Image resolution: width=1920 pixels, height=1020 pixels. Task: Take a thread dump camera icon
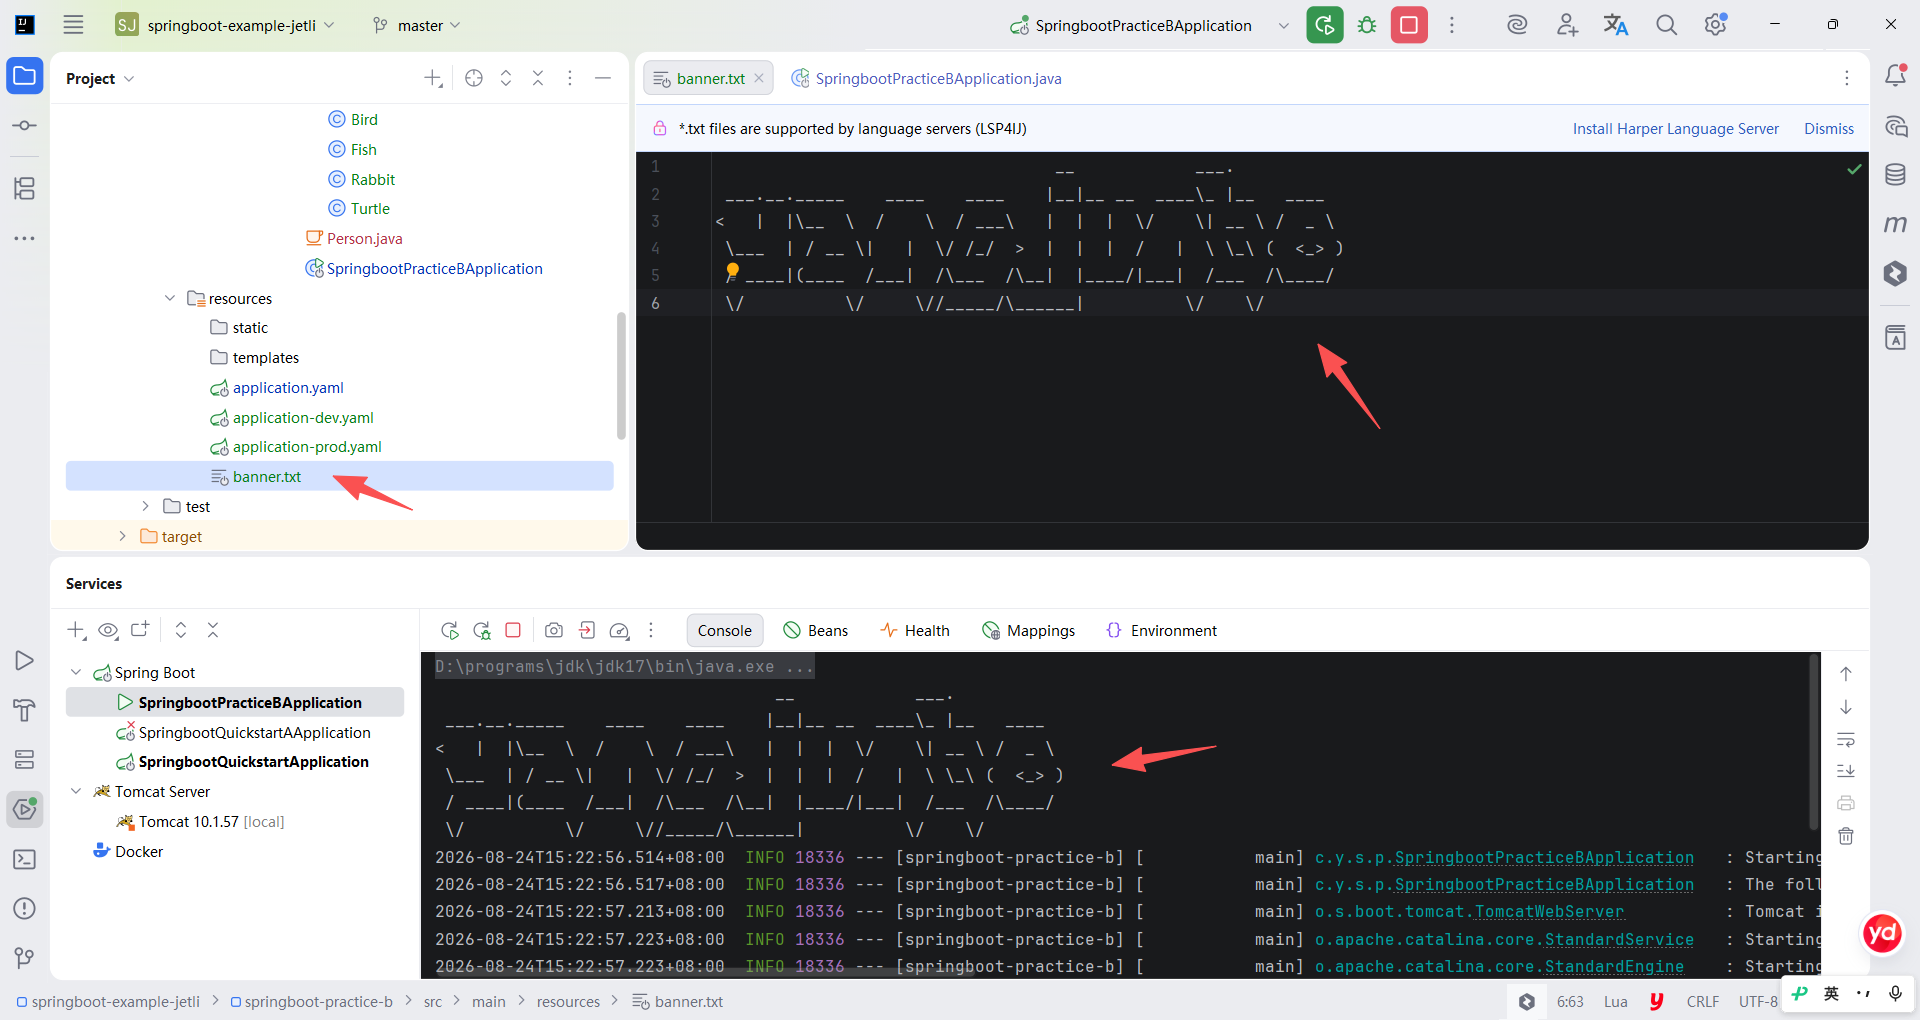click(554, 630)
